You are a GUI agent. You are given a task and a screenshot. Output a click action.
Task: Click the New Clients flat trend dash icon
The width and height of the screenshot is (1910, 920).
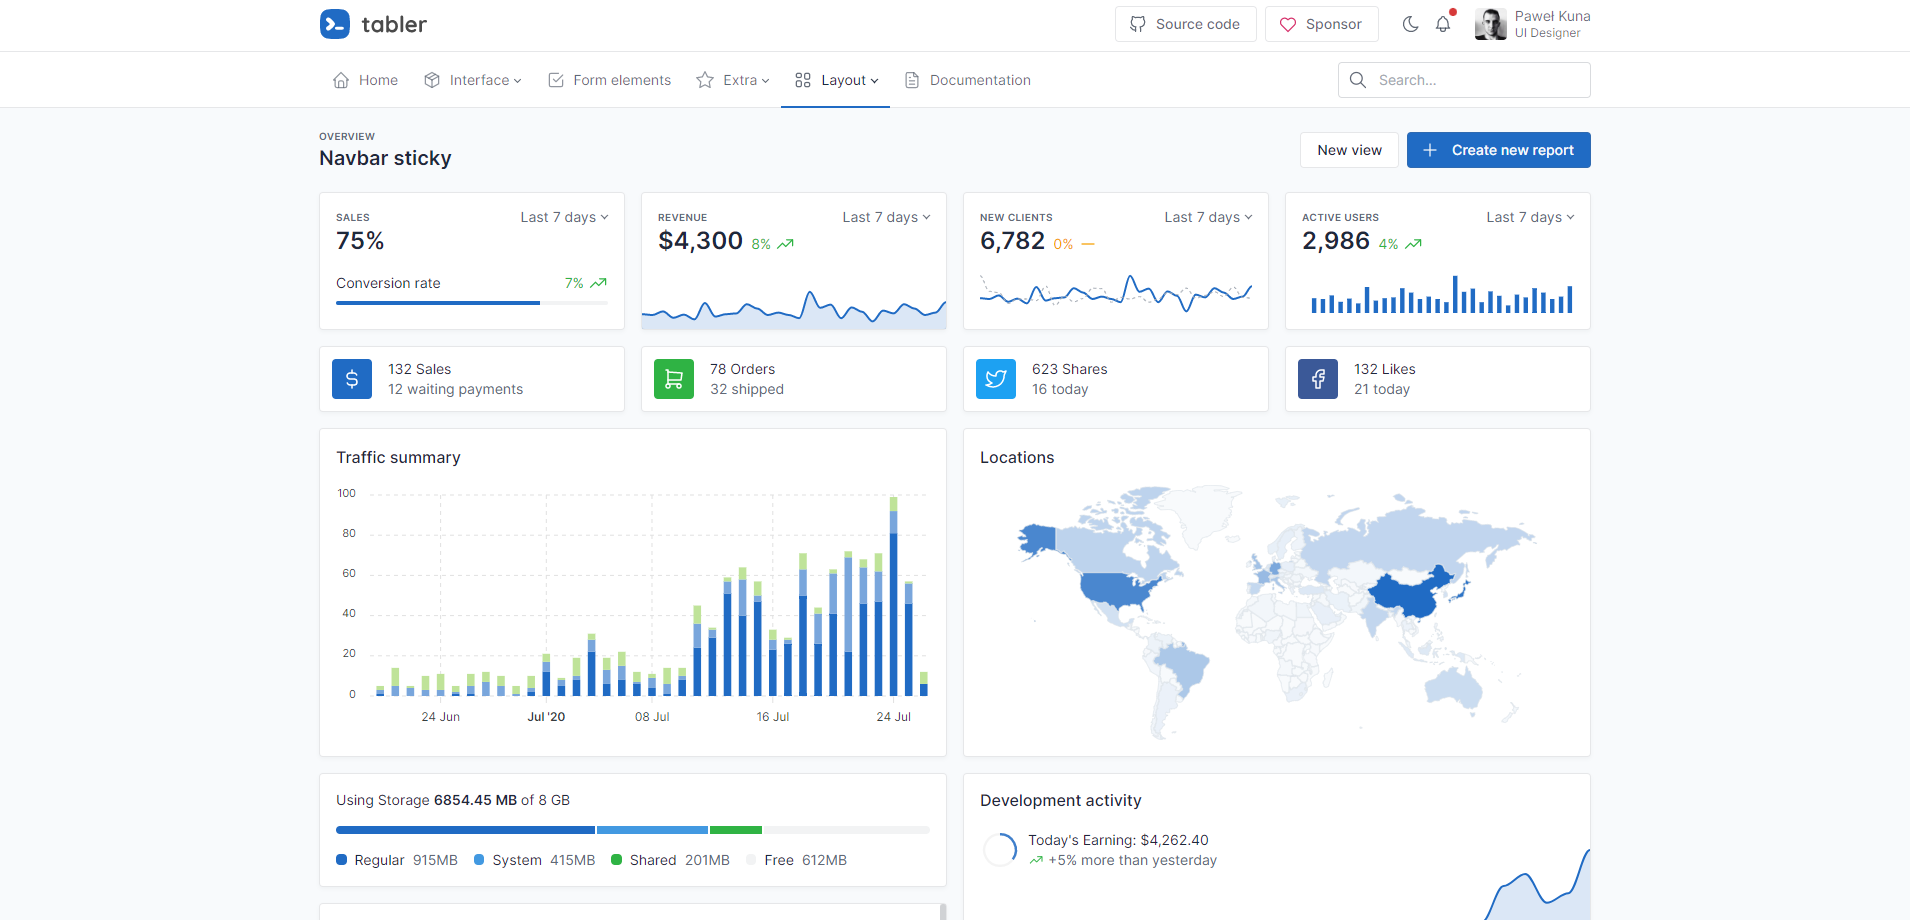(x=1088, y=244)
